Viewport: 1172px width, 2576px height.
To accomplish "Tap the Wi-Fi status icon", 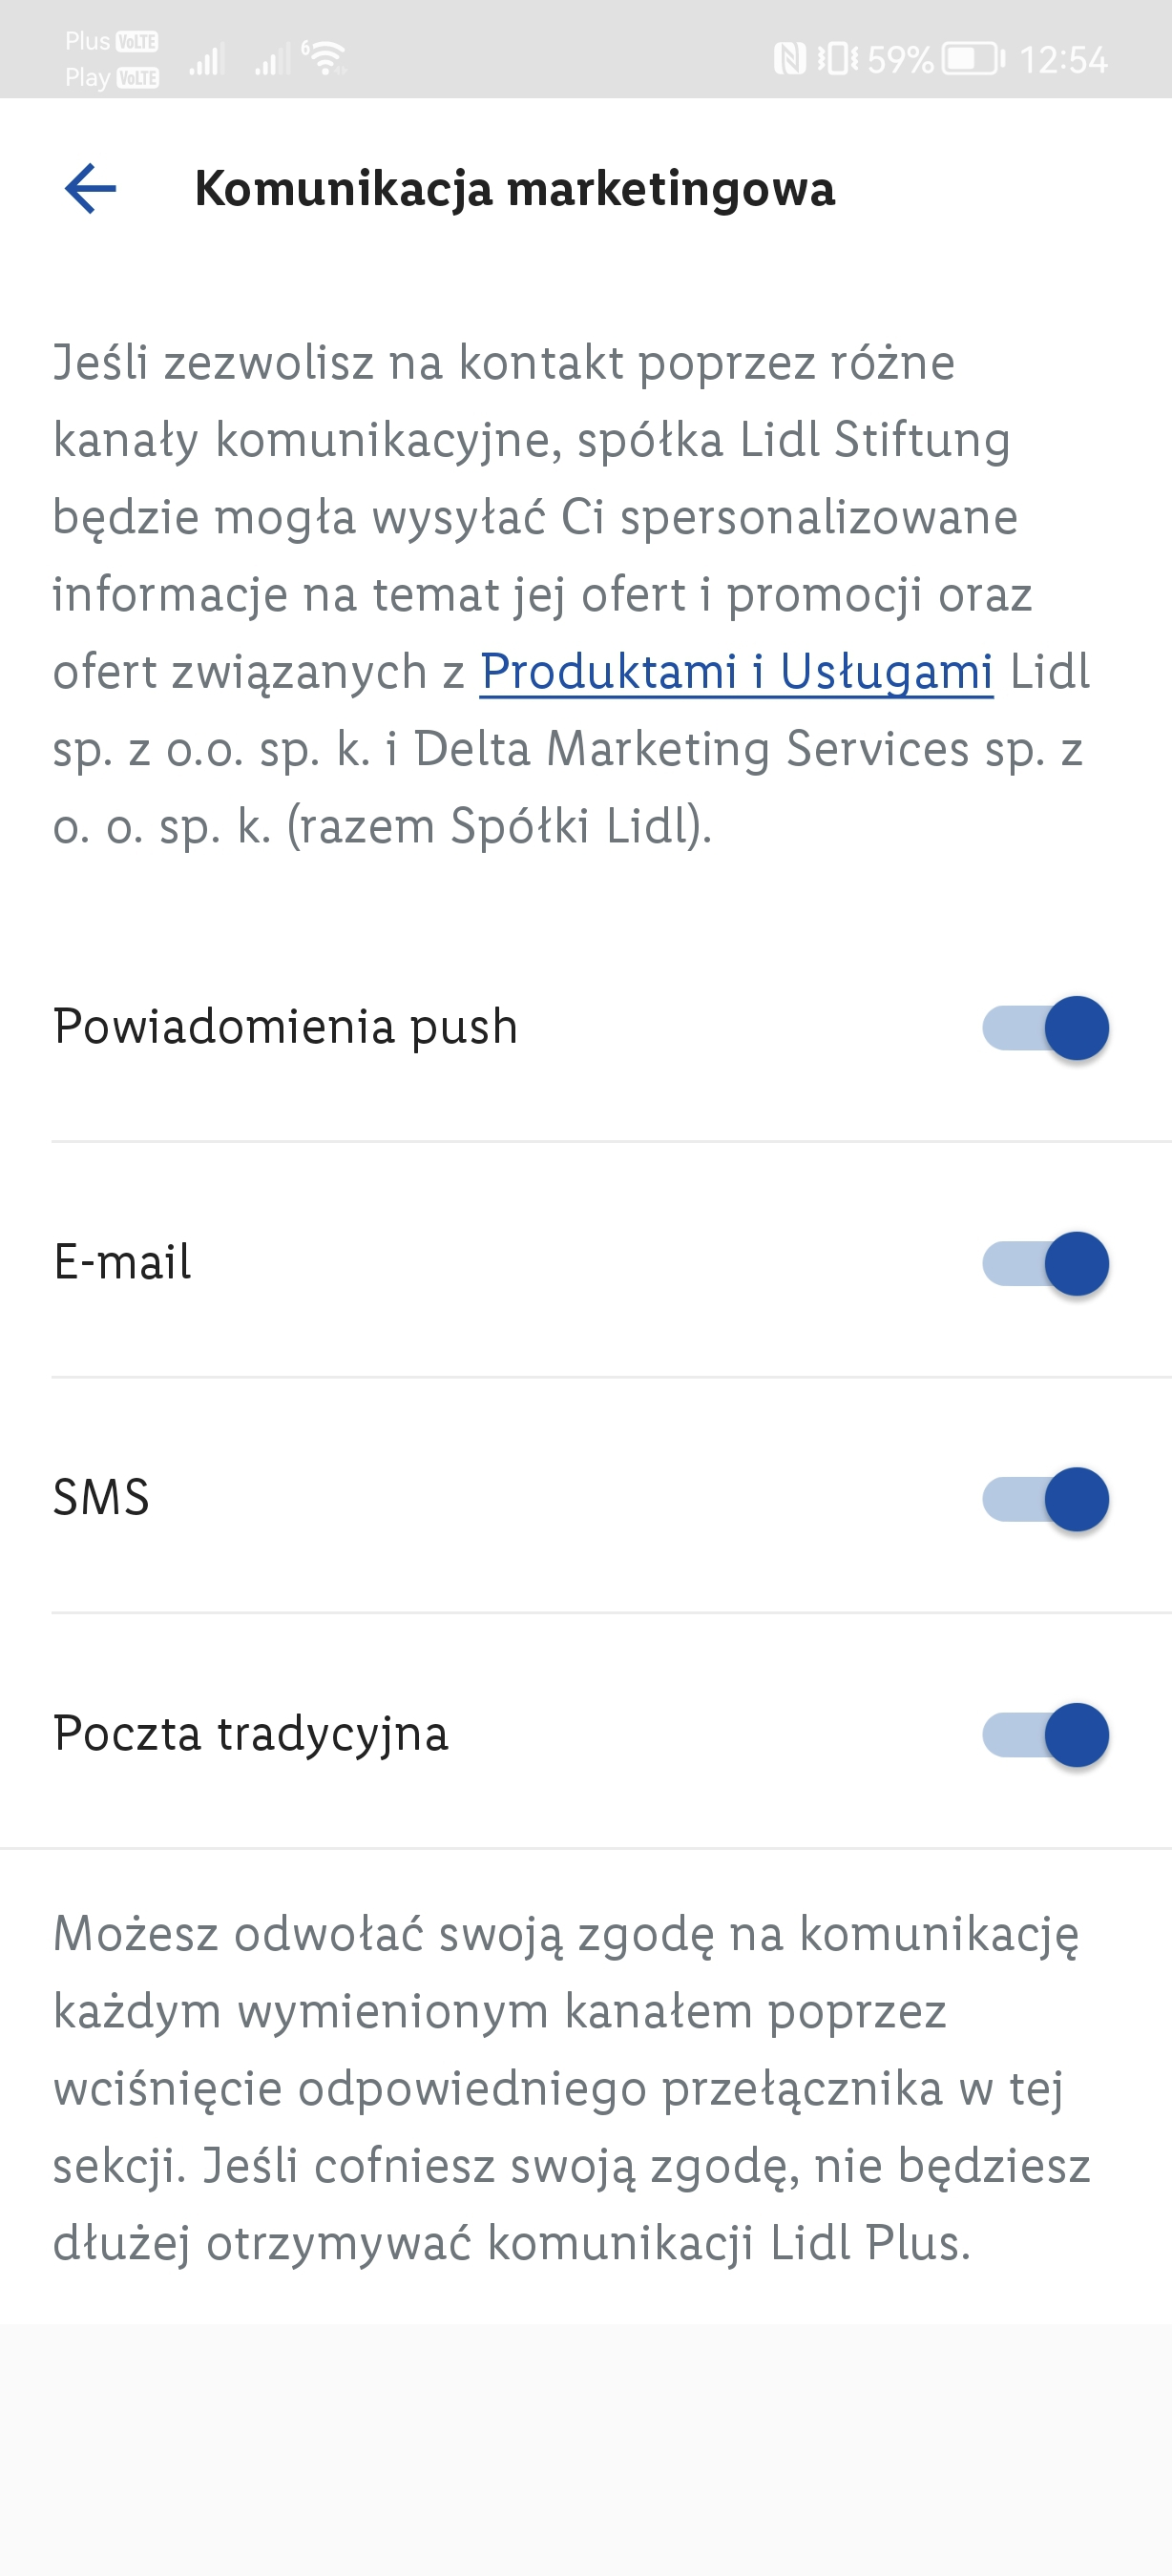I will point(325,58).
